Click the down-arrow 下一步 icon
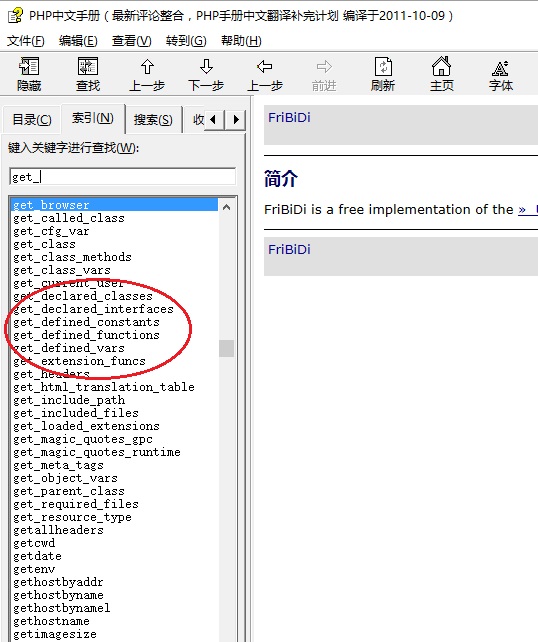Image resolution: width=538 pixels, height=642 pixels. pos(206,74)
